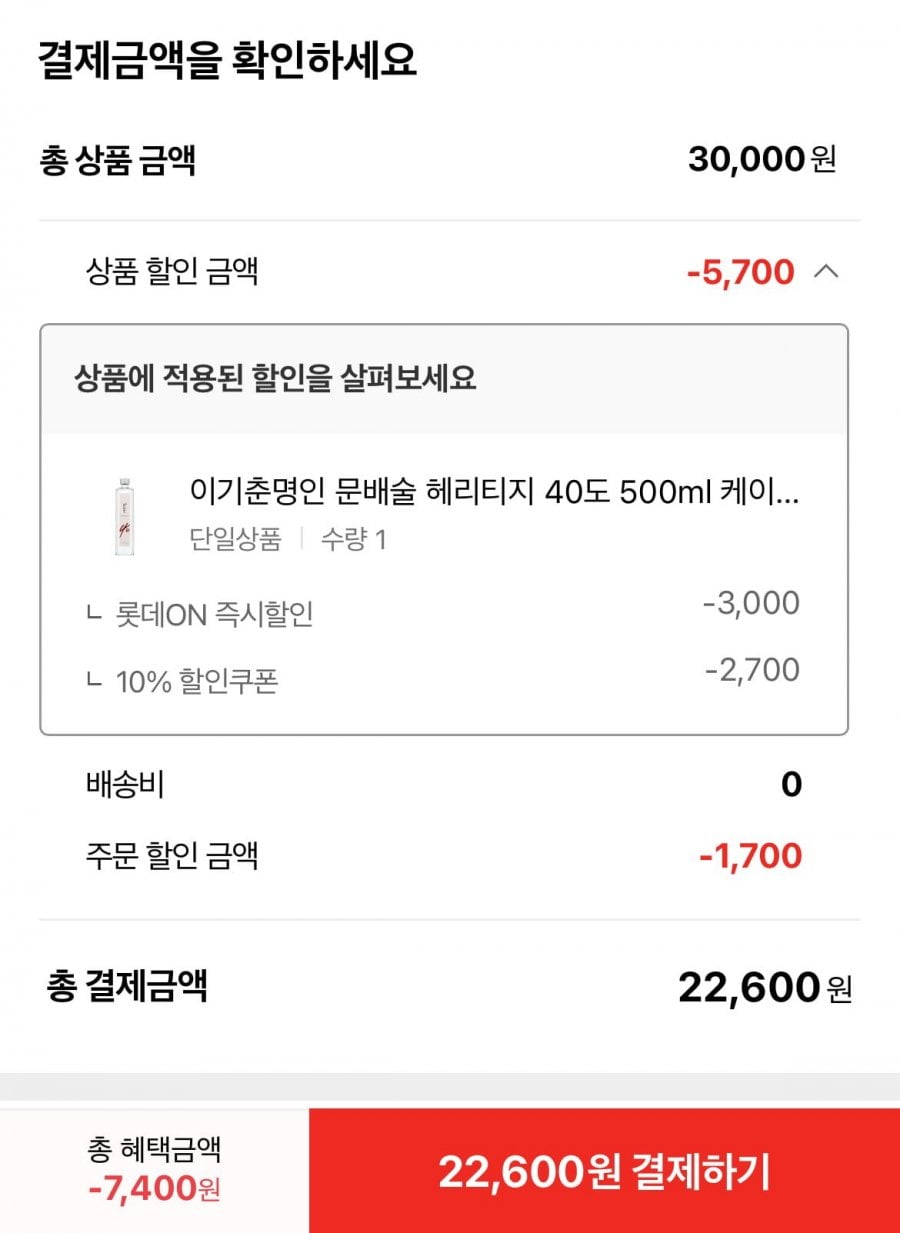Tap the -5,700 product discount amount

click(741, 271)
